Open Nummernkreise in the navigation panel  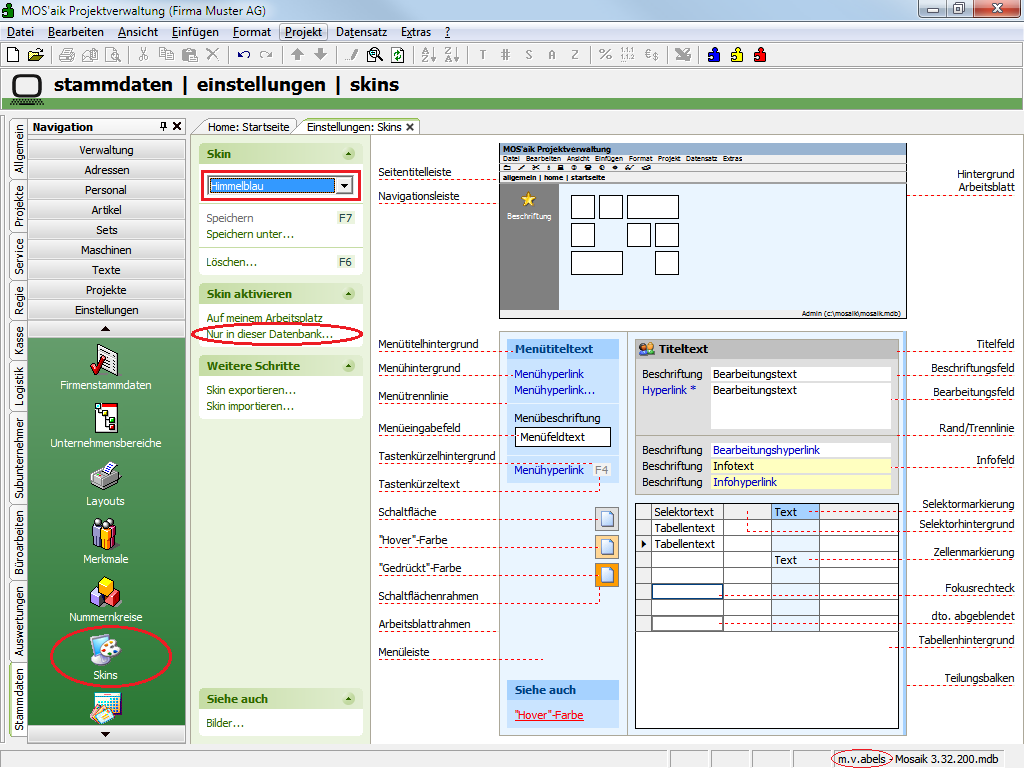tap(106, 600)
